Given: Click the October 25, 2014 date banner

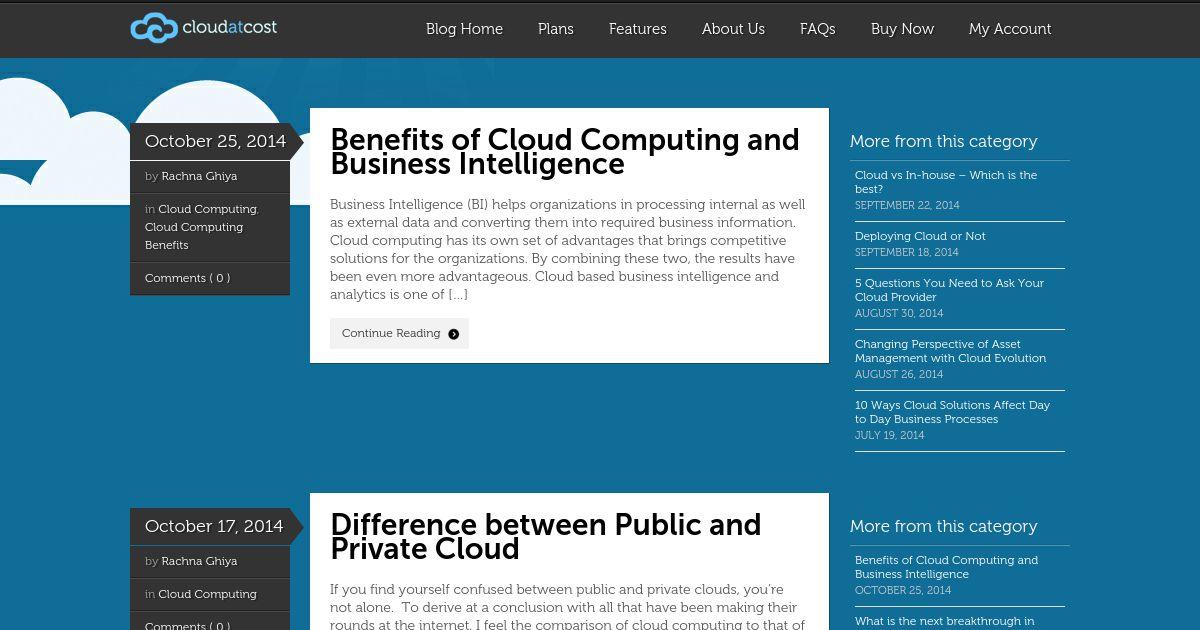Looking at the screenshot, I should [x=215, y=141].
